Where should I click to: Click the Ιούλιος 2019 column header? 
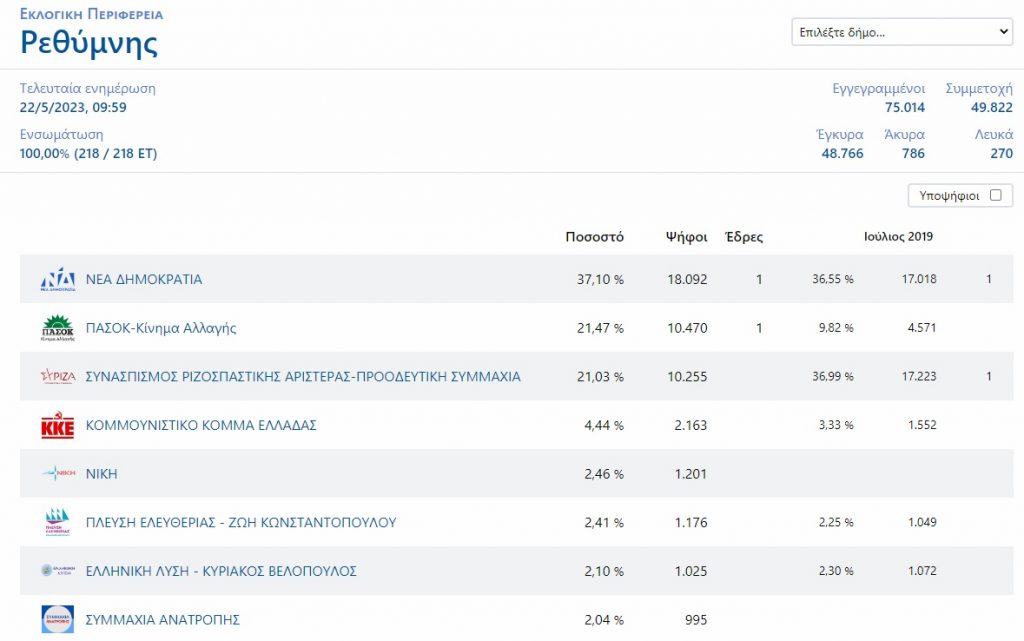tap(898, 237)
